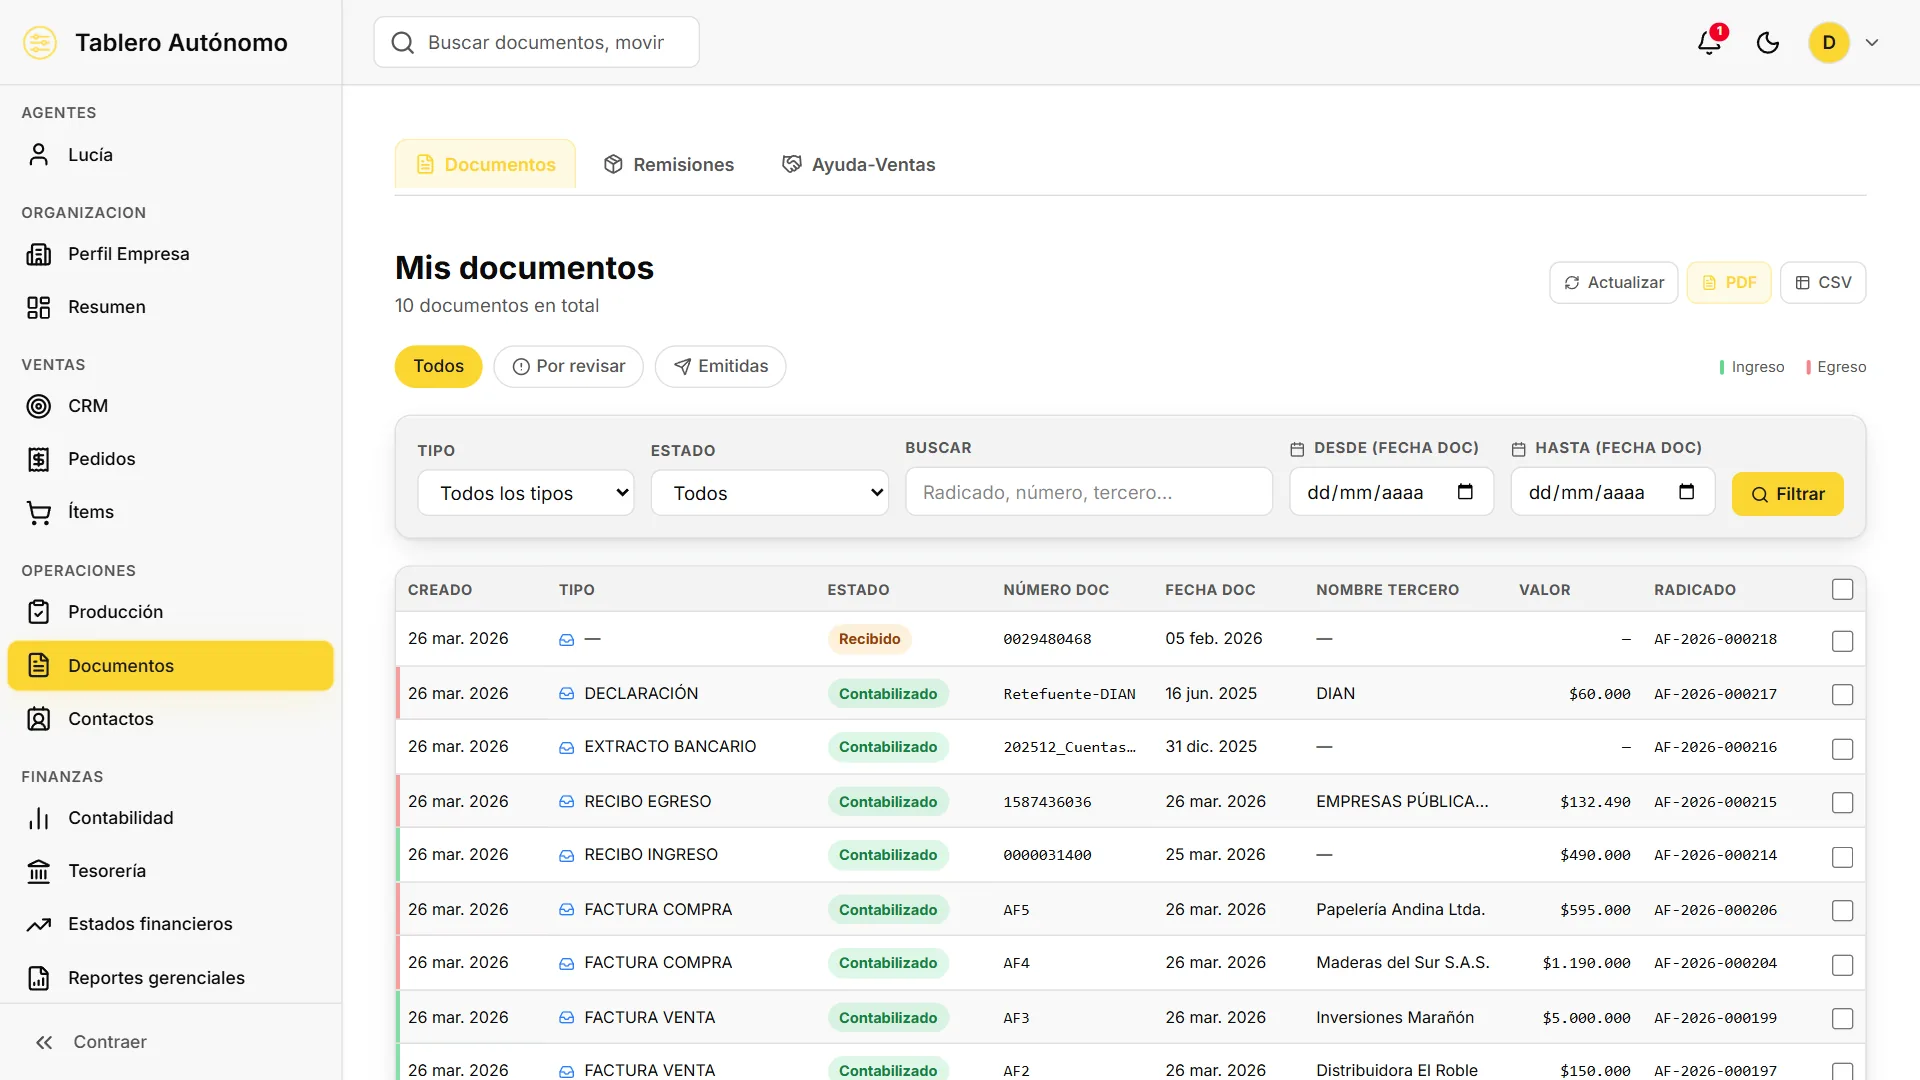Toggle dark mode moon icon
This screenshot has width=1920, height=1080.
click(1768, 42)
